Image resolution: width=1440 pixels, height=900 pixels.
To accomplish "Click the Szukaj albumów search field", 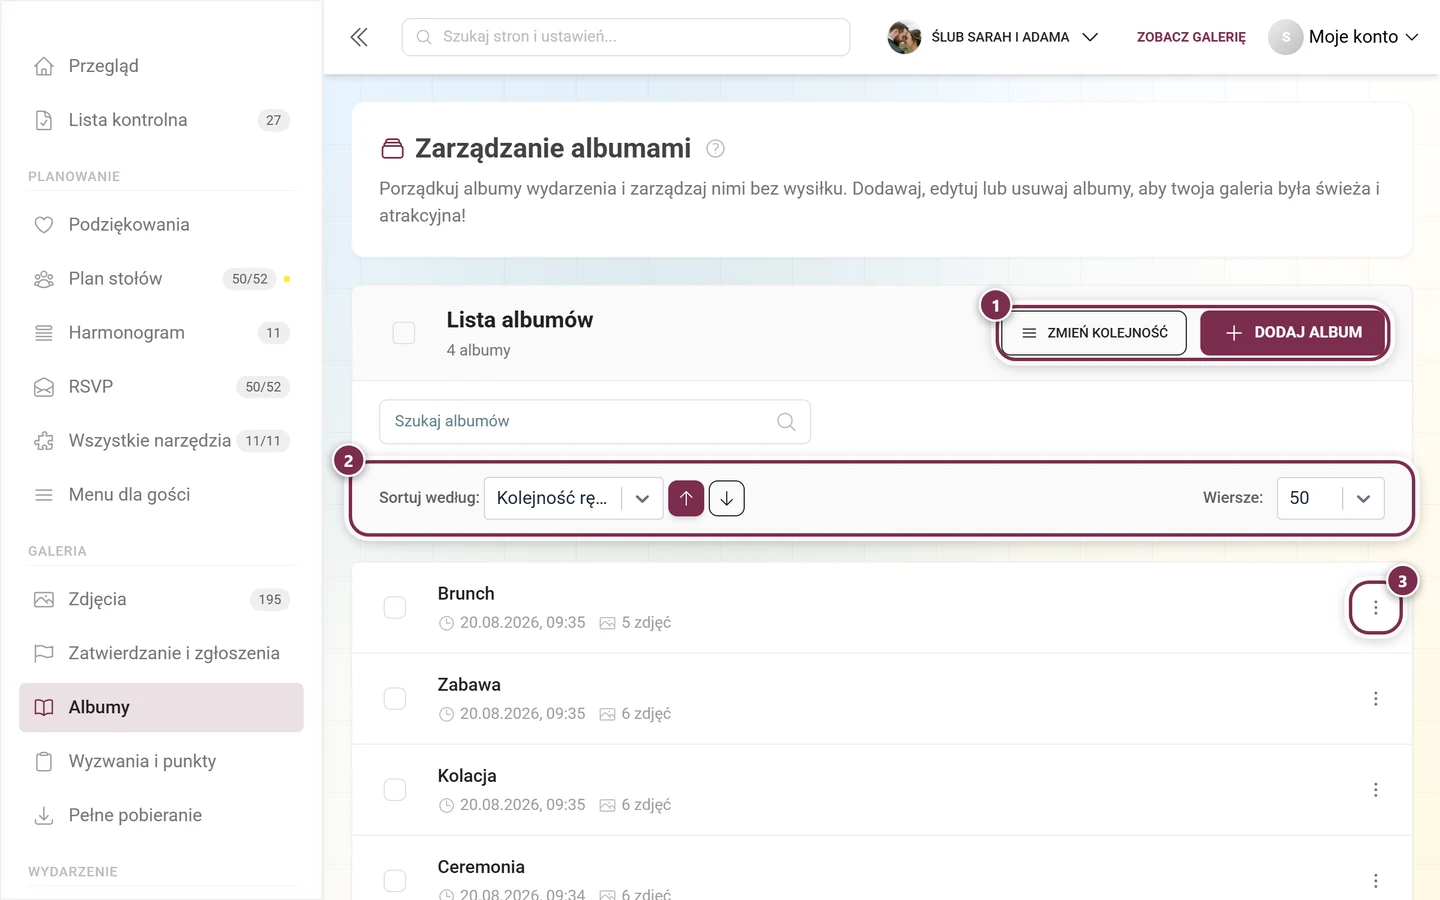I will [595, 422].
